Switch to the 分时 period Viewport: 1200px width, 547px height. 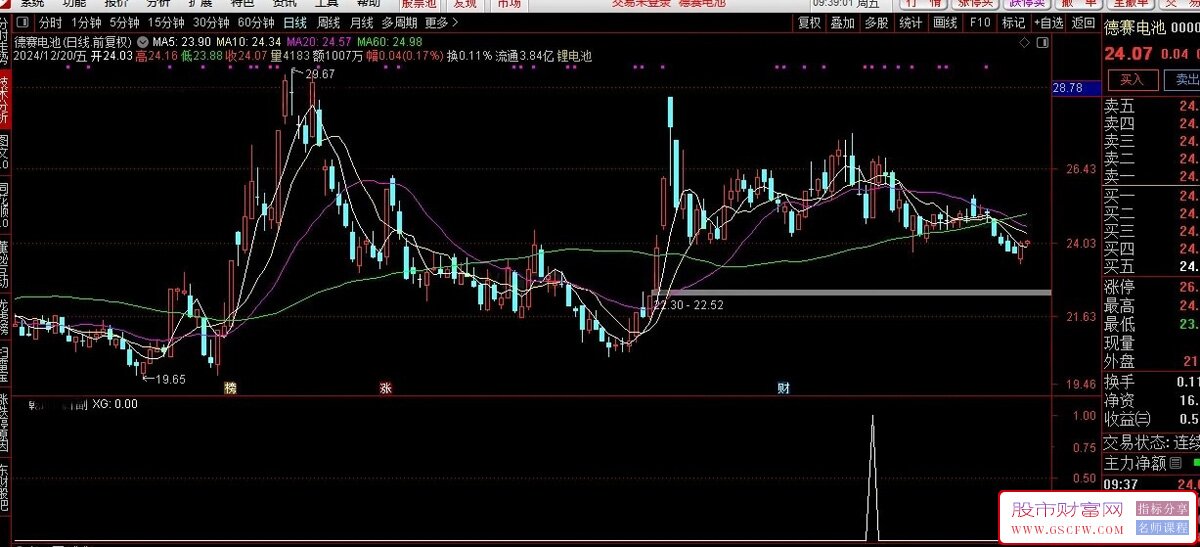(x=50, y=23)
